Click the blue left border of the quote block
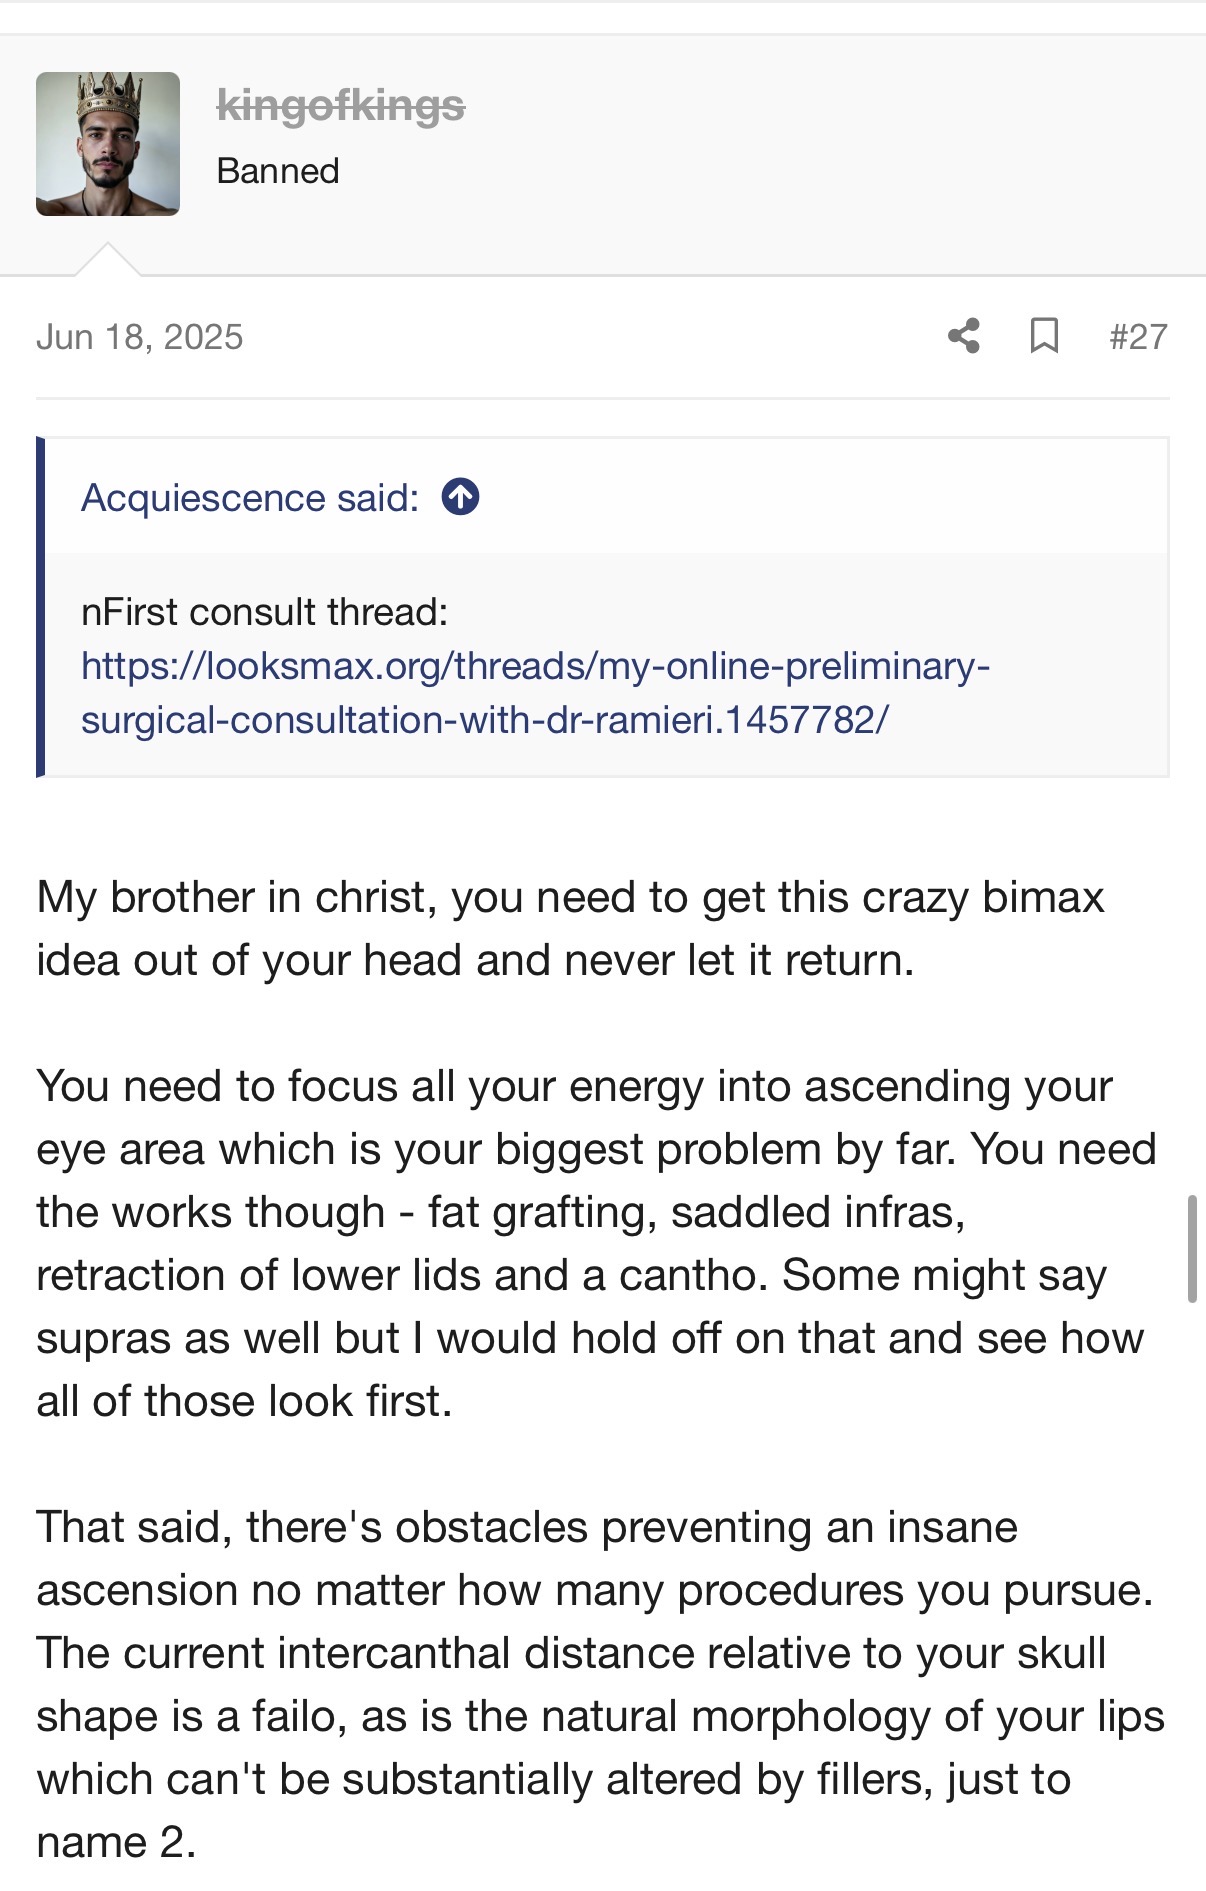This screenshot has height=1891, width=1206. point(40,607)
